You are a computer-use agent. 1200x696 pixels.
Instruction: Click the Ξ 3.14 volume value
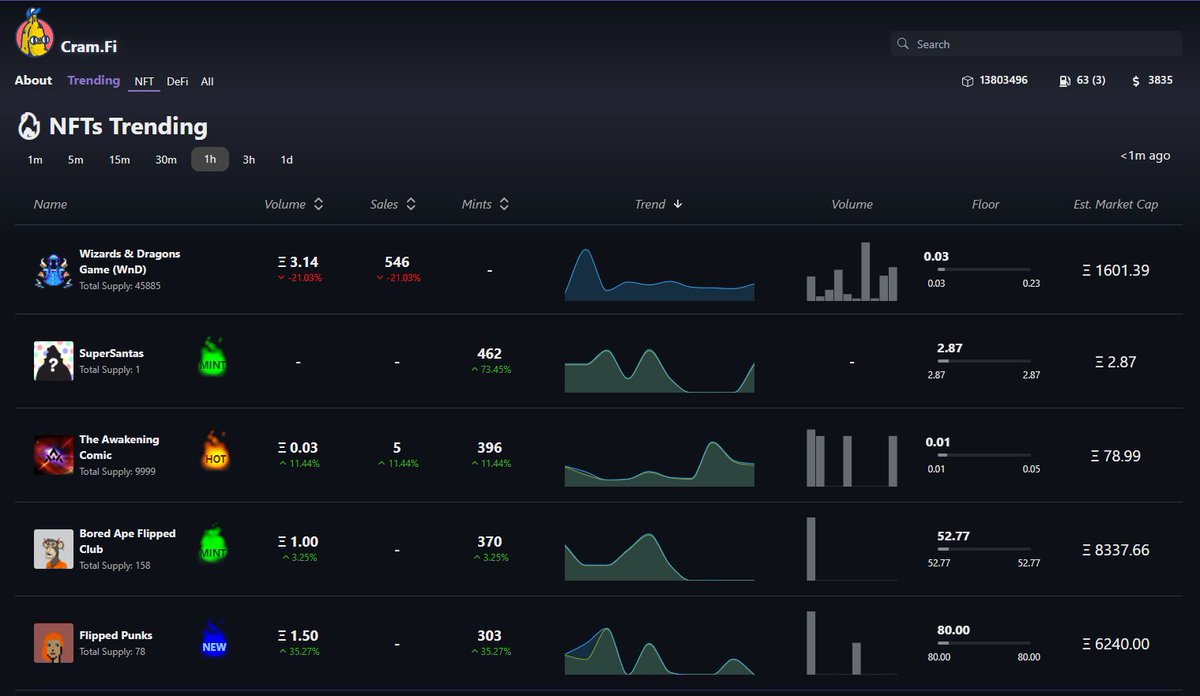coord(298,262)
